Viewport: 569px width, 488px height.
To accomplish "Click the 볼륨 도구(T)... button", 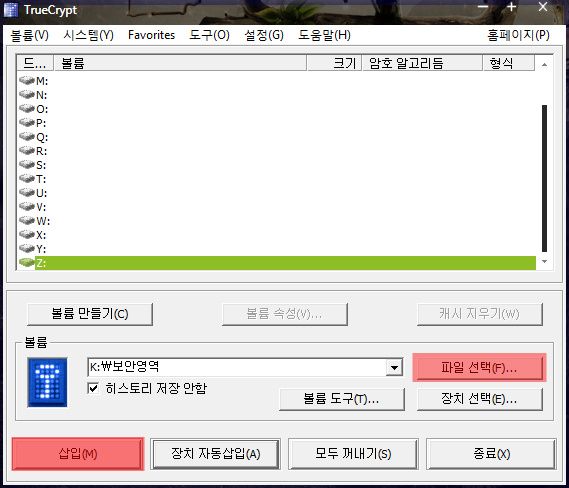I will [x=341, y=399].
